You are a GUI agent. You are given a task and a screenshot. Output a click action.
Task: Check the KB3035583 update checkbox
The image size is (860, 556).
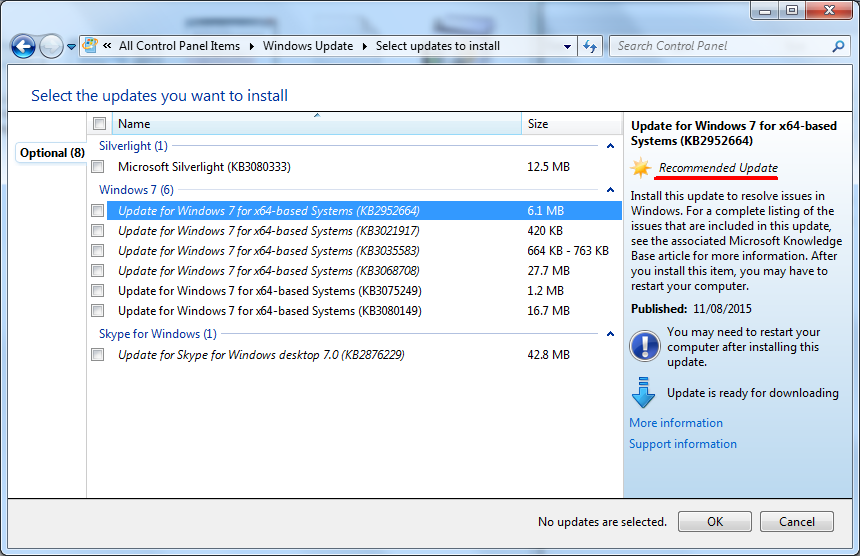click(98, 251)
